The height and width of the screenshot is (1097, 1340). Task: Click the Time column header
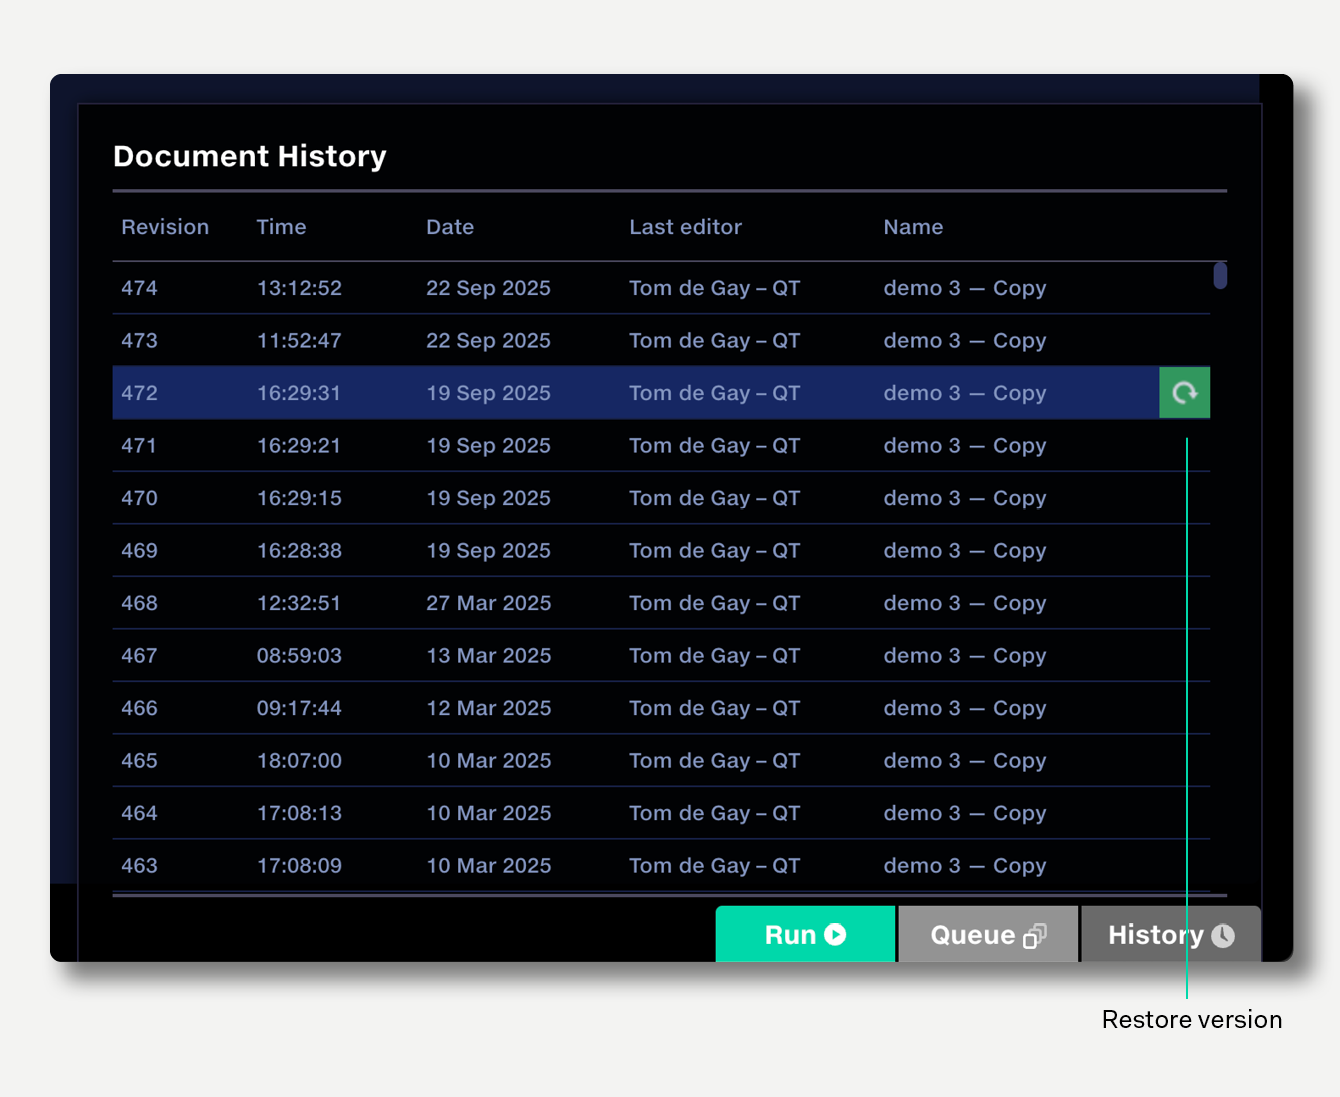click(281, 227)
